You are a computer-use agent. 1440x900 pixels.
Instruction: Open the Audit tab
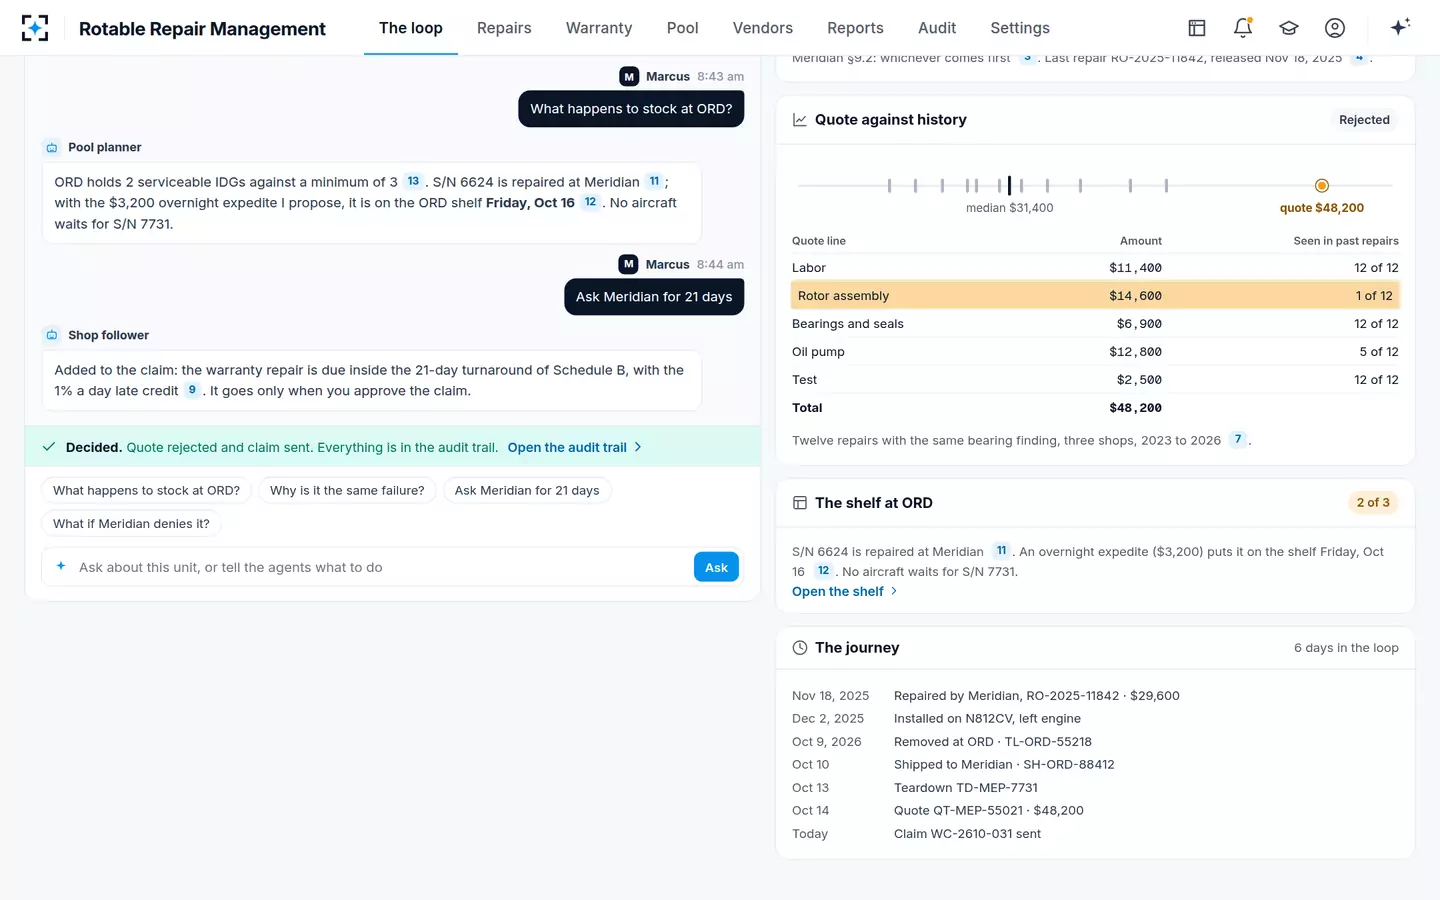tap(937, 28)
